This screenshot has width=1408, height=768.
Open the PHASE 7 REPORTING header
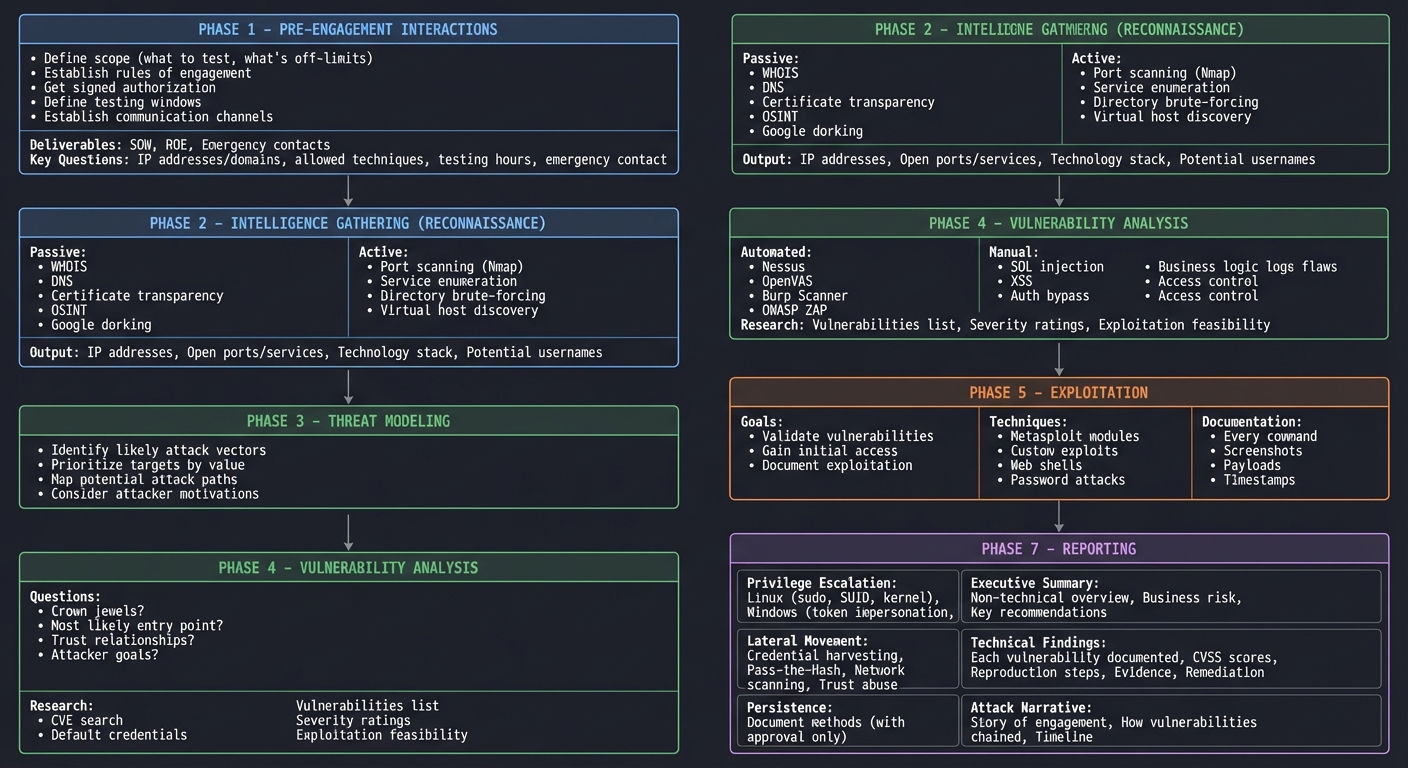1059,548
